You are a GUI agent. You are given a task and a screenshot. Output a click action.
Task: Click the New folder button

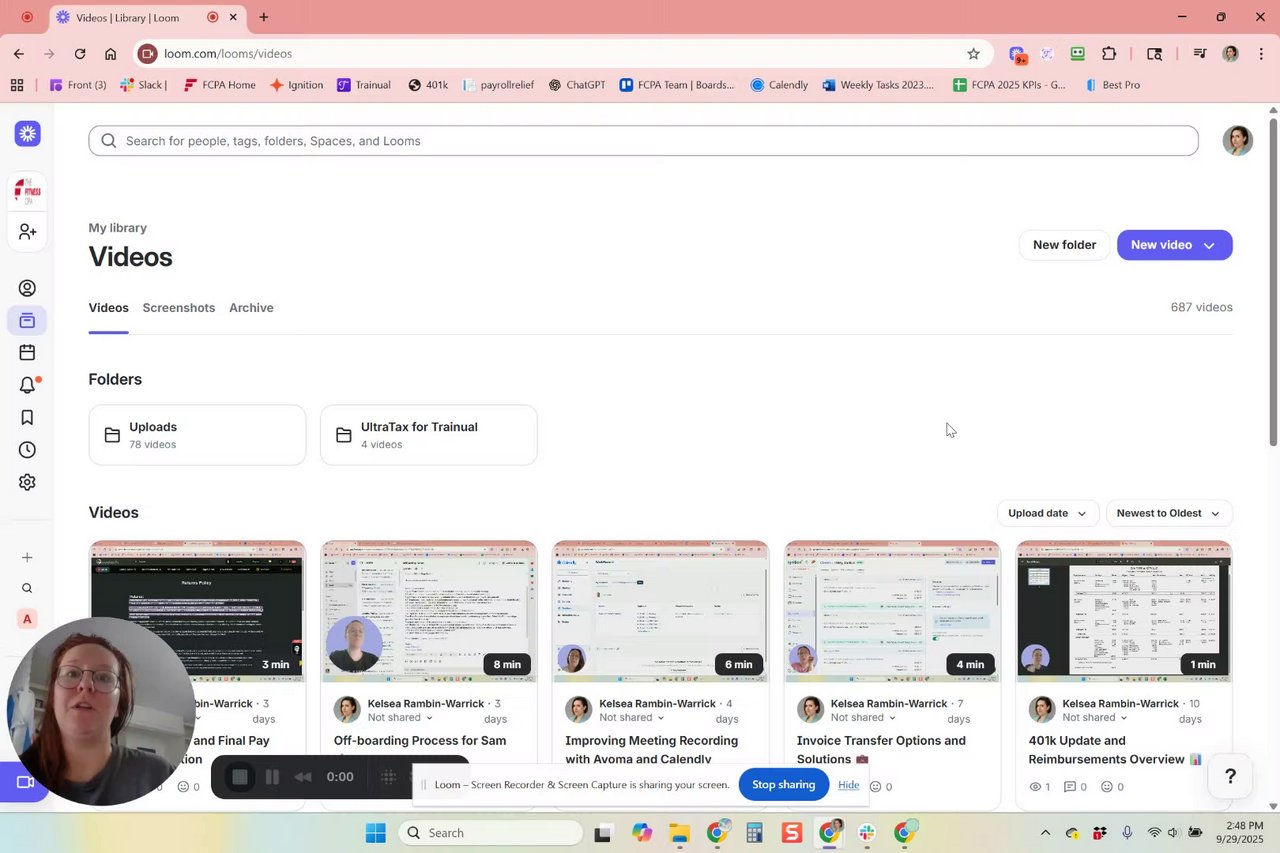click(x=1064, y=245)
